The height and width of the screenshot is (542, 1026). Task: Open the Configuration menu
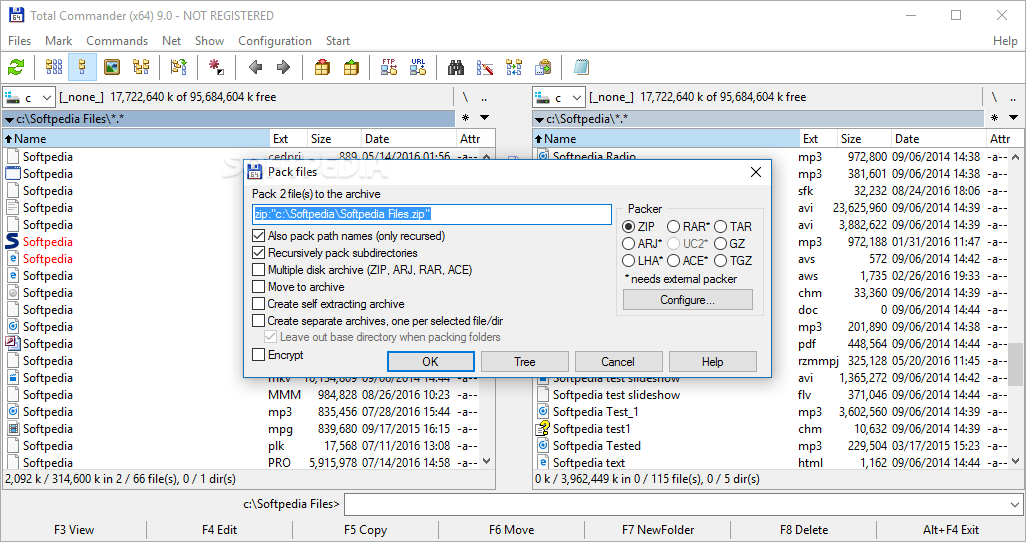pos(275,41)
